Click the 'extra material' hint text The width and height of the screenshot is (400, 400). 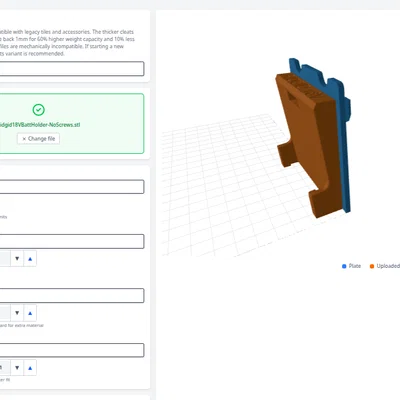[x=22, y=325]
